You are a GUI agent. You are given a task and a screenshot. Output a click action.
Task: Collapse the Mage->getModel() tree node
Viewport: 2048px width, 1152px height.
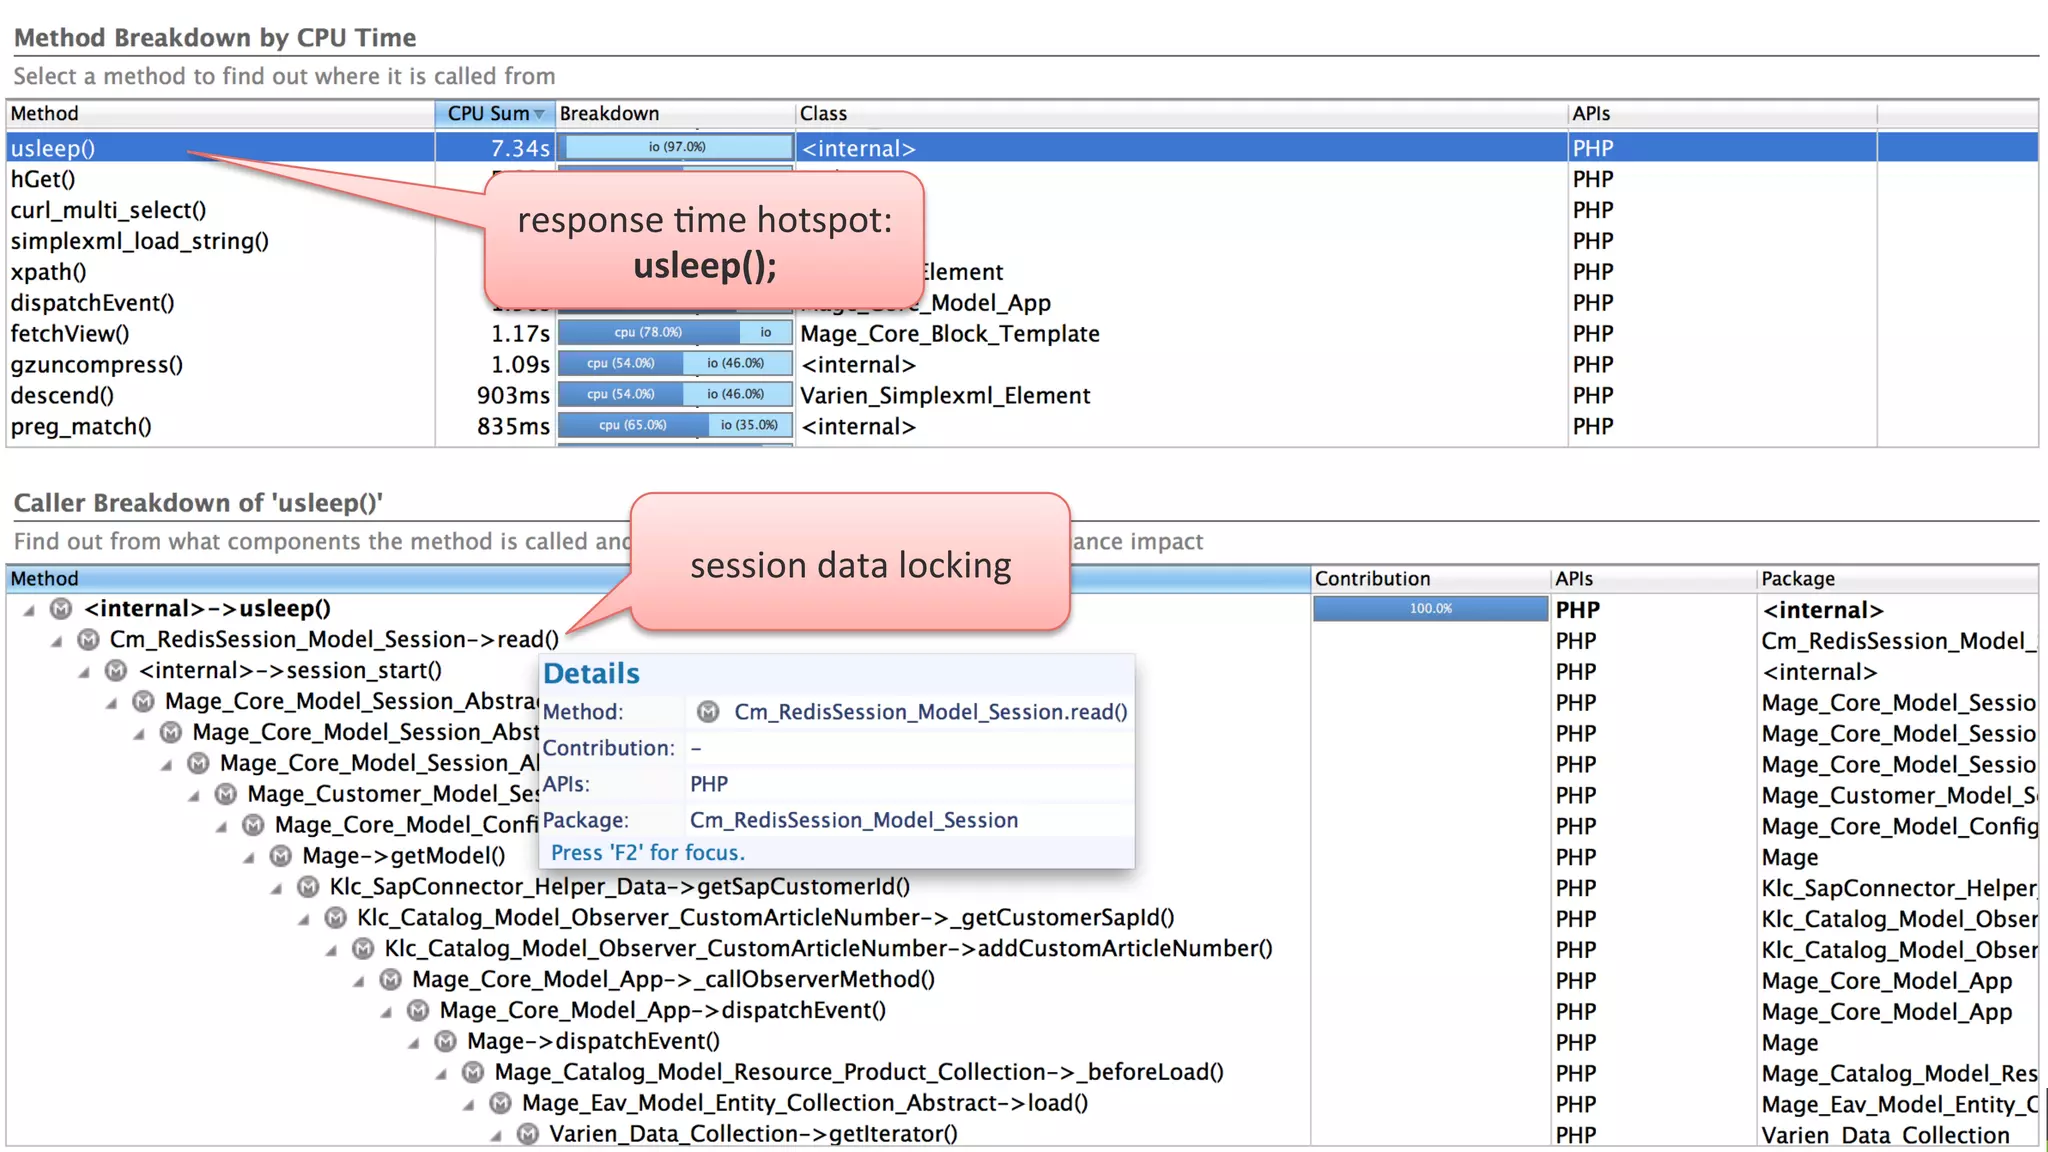tap(250, 857)
